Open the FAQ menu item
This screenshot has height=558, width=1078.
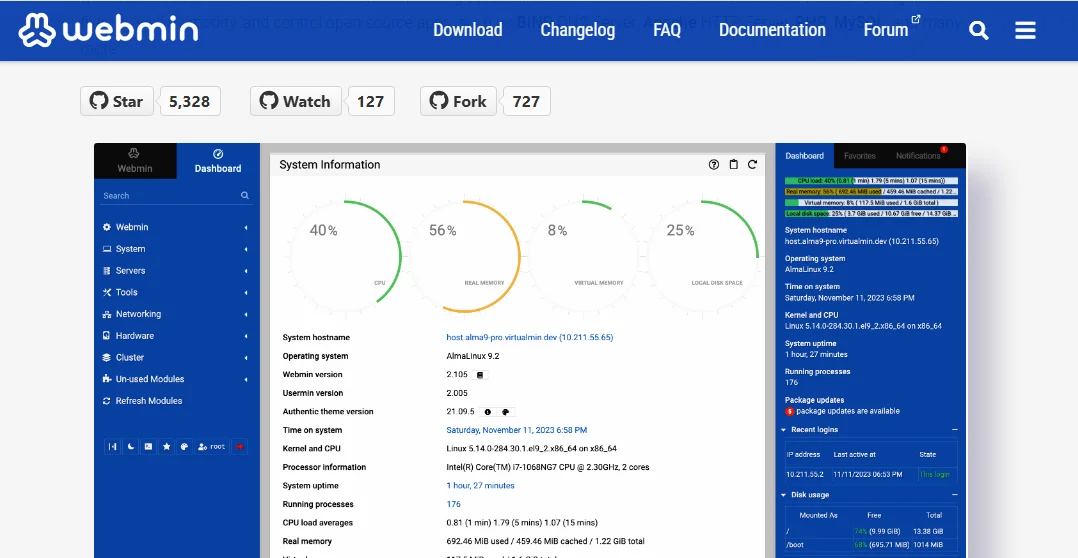[x=667, y=30]
